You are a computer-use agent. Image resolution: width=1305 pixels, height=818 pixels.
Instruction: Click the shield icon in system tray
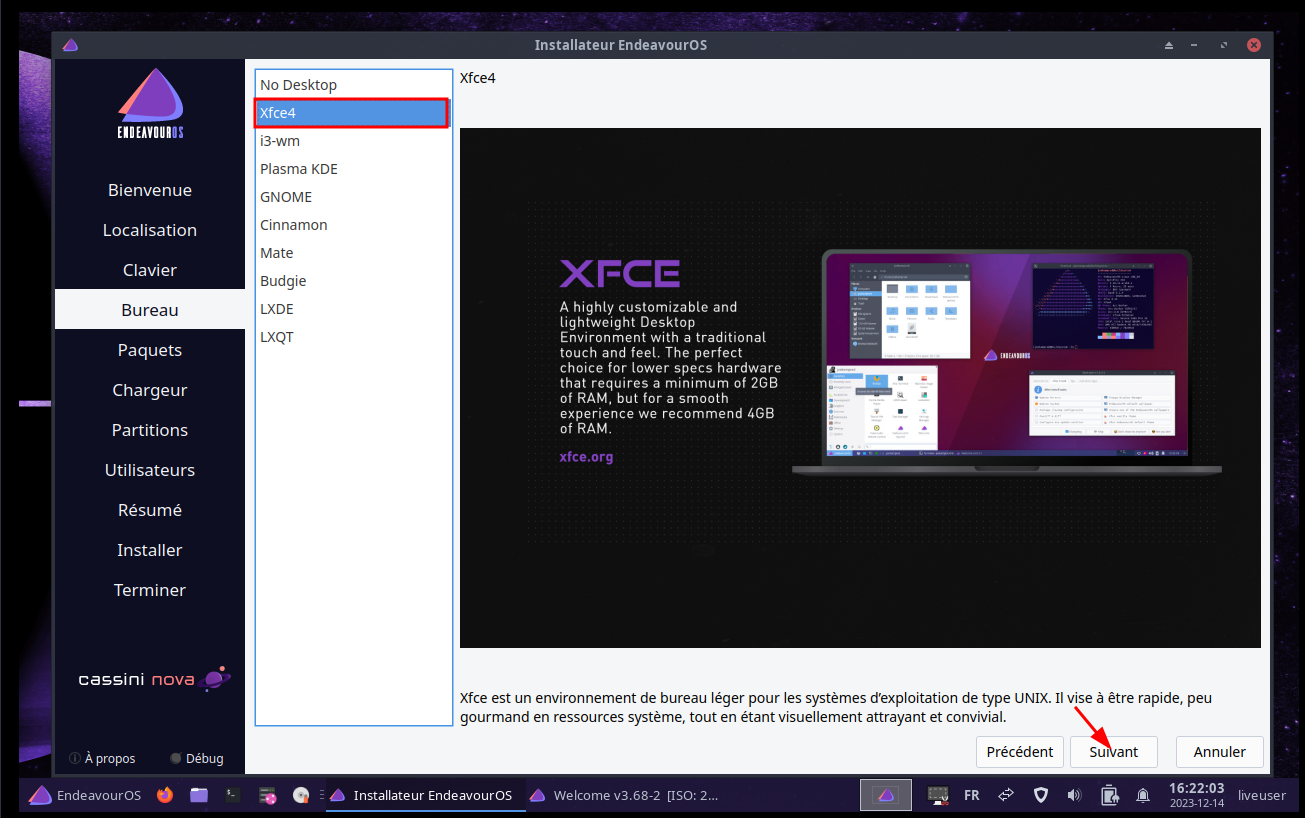tap(1040, 795)
